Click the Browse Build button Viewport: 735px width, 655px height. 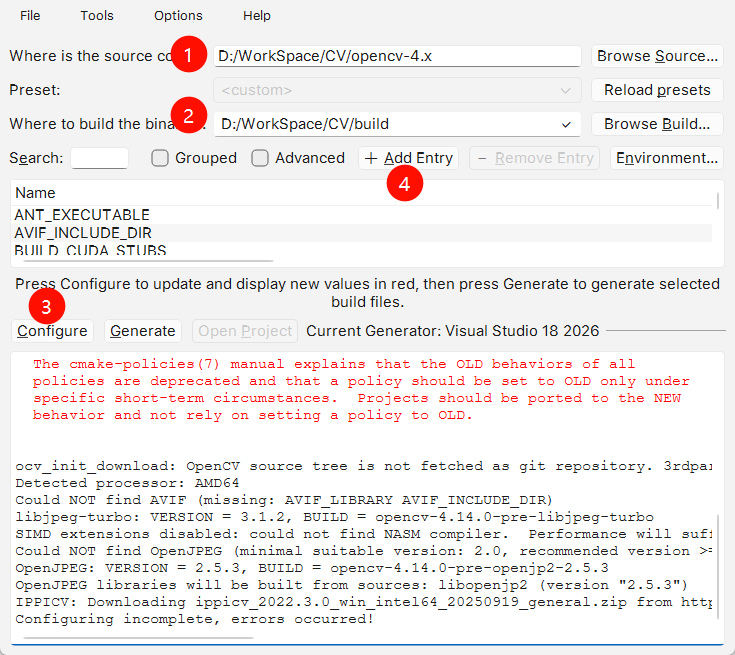point(657,124)
